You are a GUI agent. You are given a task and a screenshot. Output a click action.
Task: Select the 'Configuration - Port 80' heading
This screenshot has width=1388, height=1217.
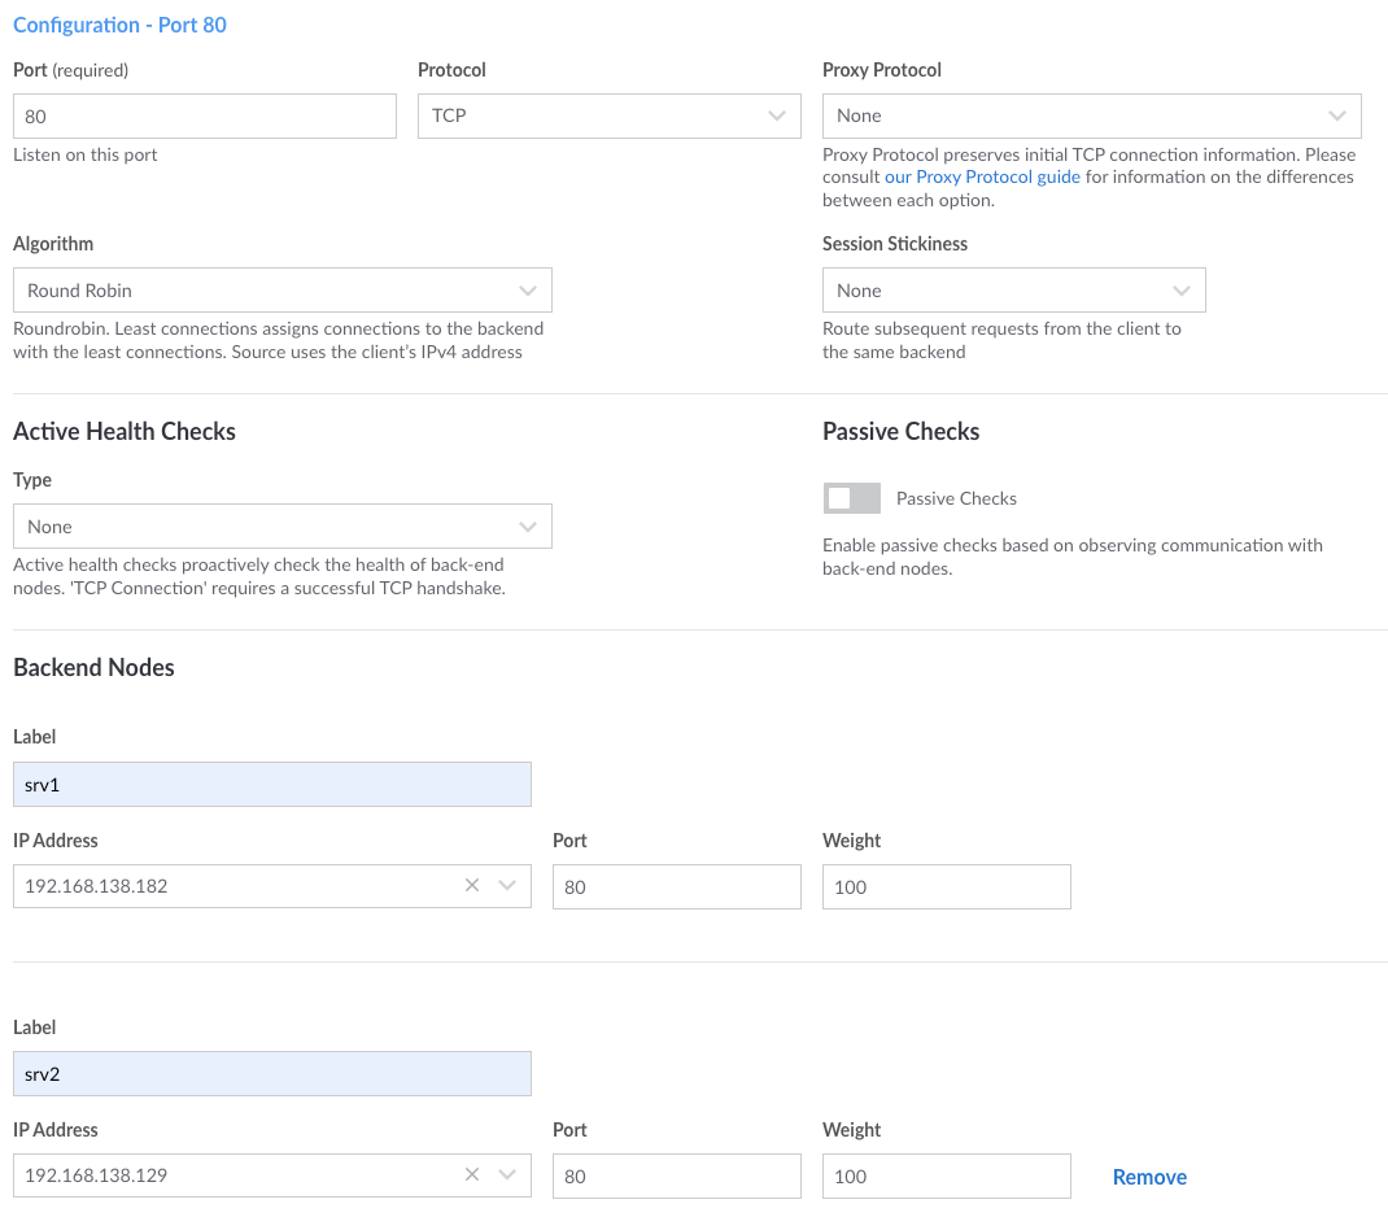[120, 25]
